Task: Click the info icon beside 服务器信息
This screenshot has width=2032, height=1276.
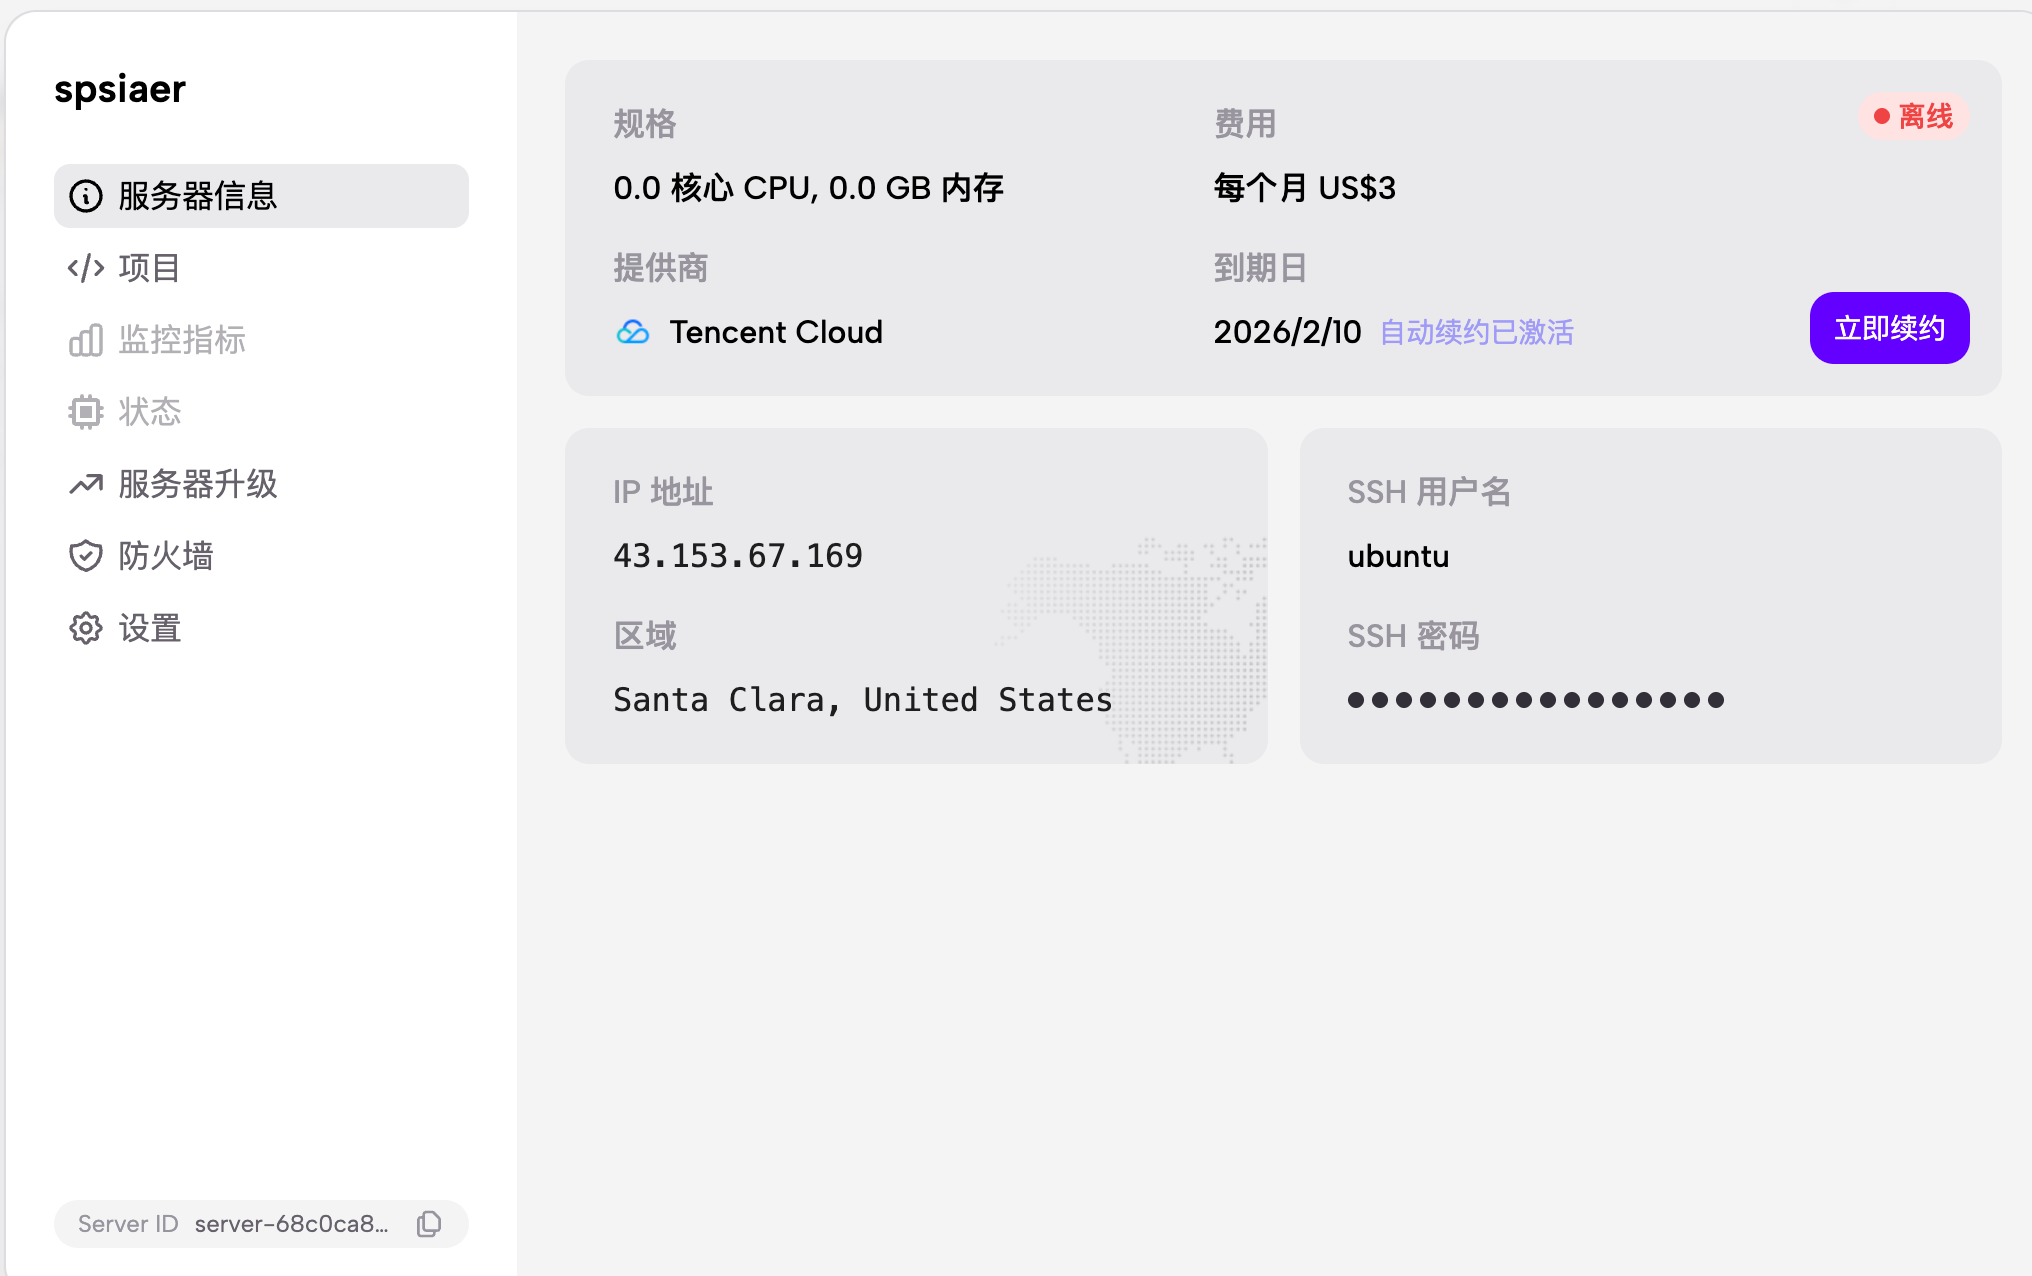Action: [x=86, y=196]
